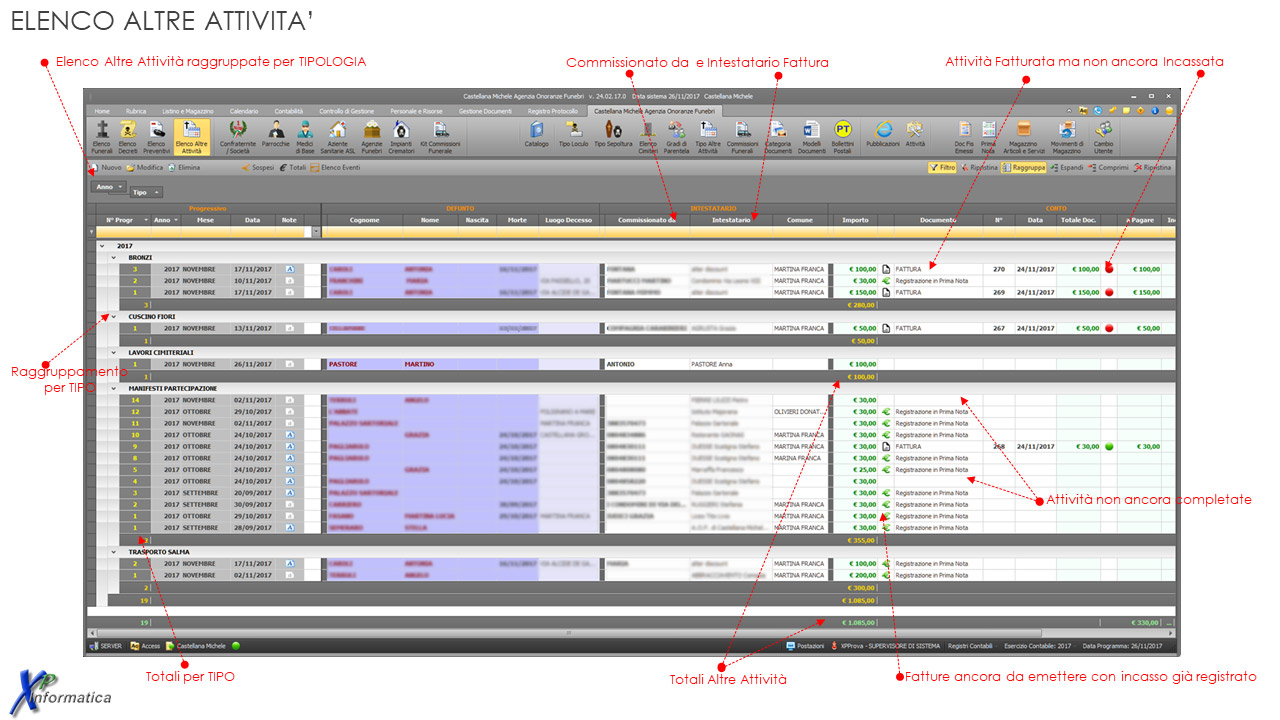Click the Cognome column header
The height and width of the screenshot is (720, 1280).
364,220
